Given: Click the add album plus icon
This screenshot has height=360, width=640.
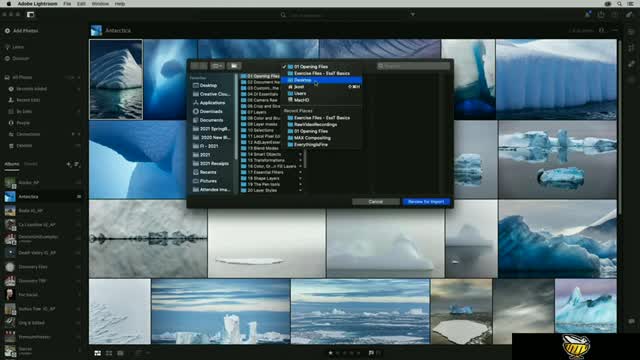Looking at the screenshot, I should (68, 164).
